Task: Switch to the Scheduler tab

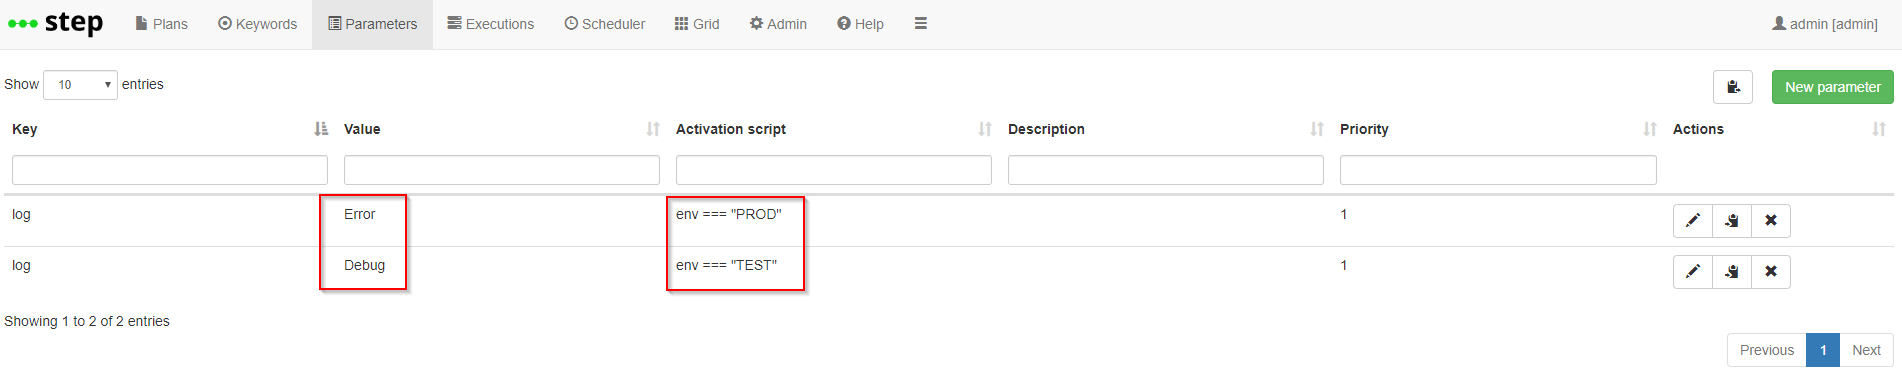Action: (x=605, y=24)
